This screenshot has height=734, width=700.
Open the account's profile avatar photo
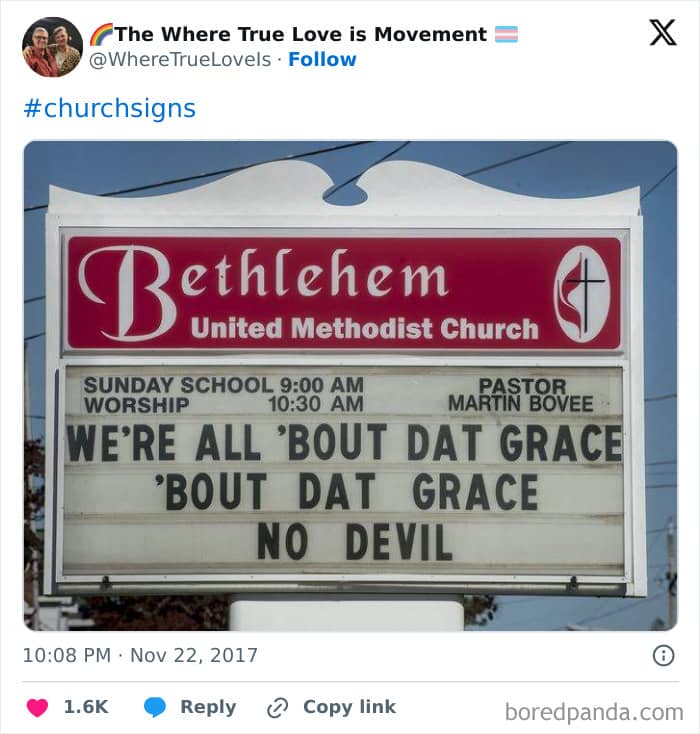coord(52,47)
